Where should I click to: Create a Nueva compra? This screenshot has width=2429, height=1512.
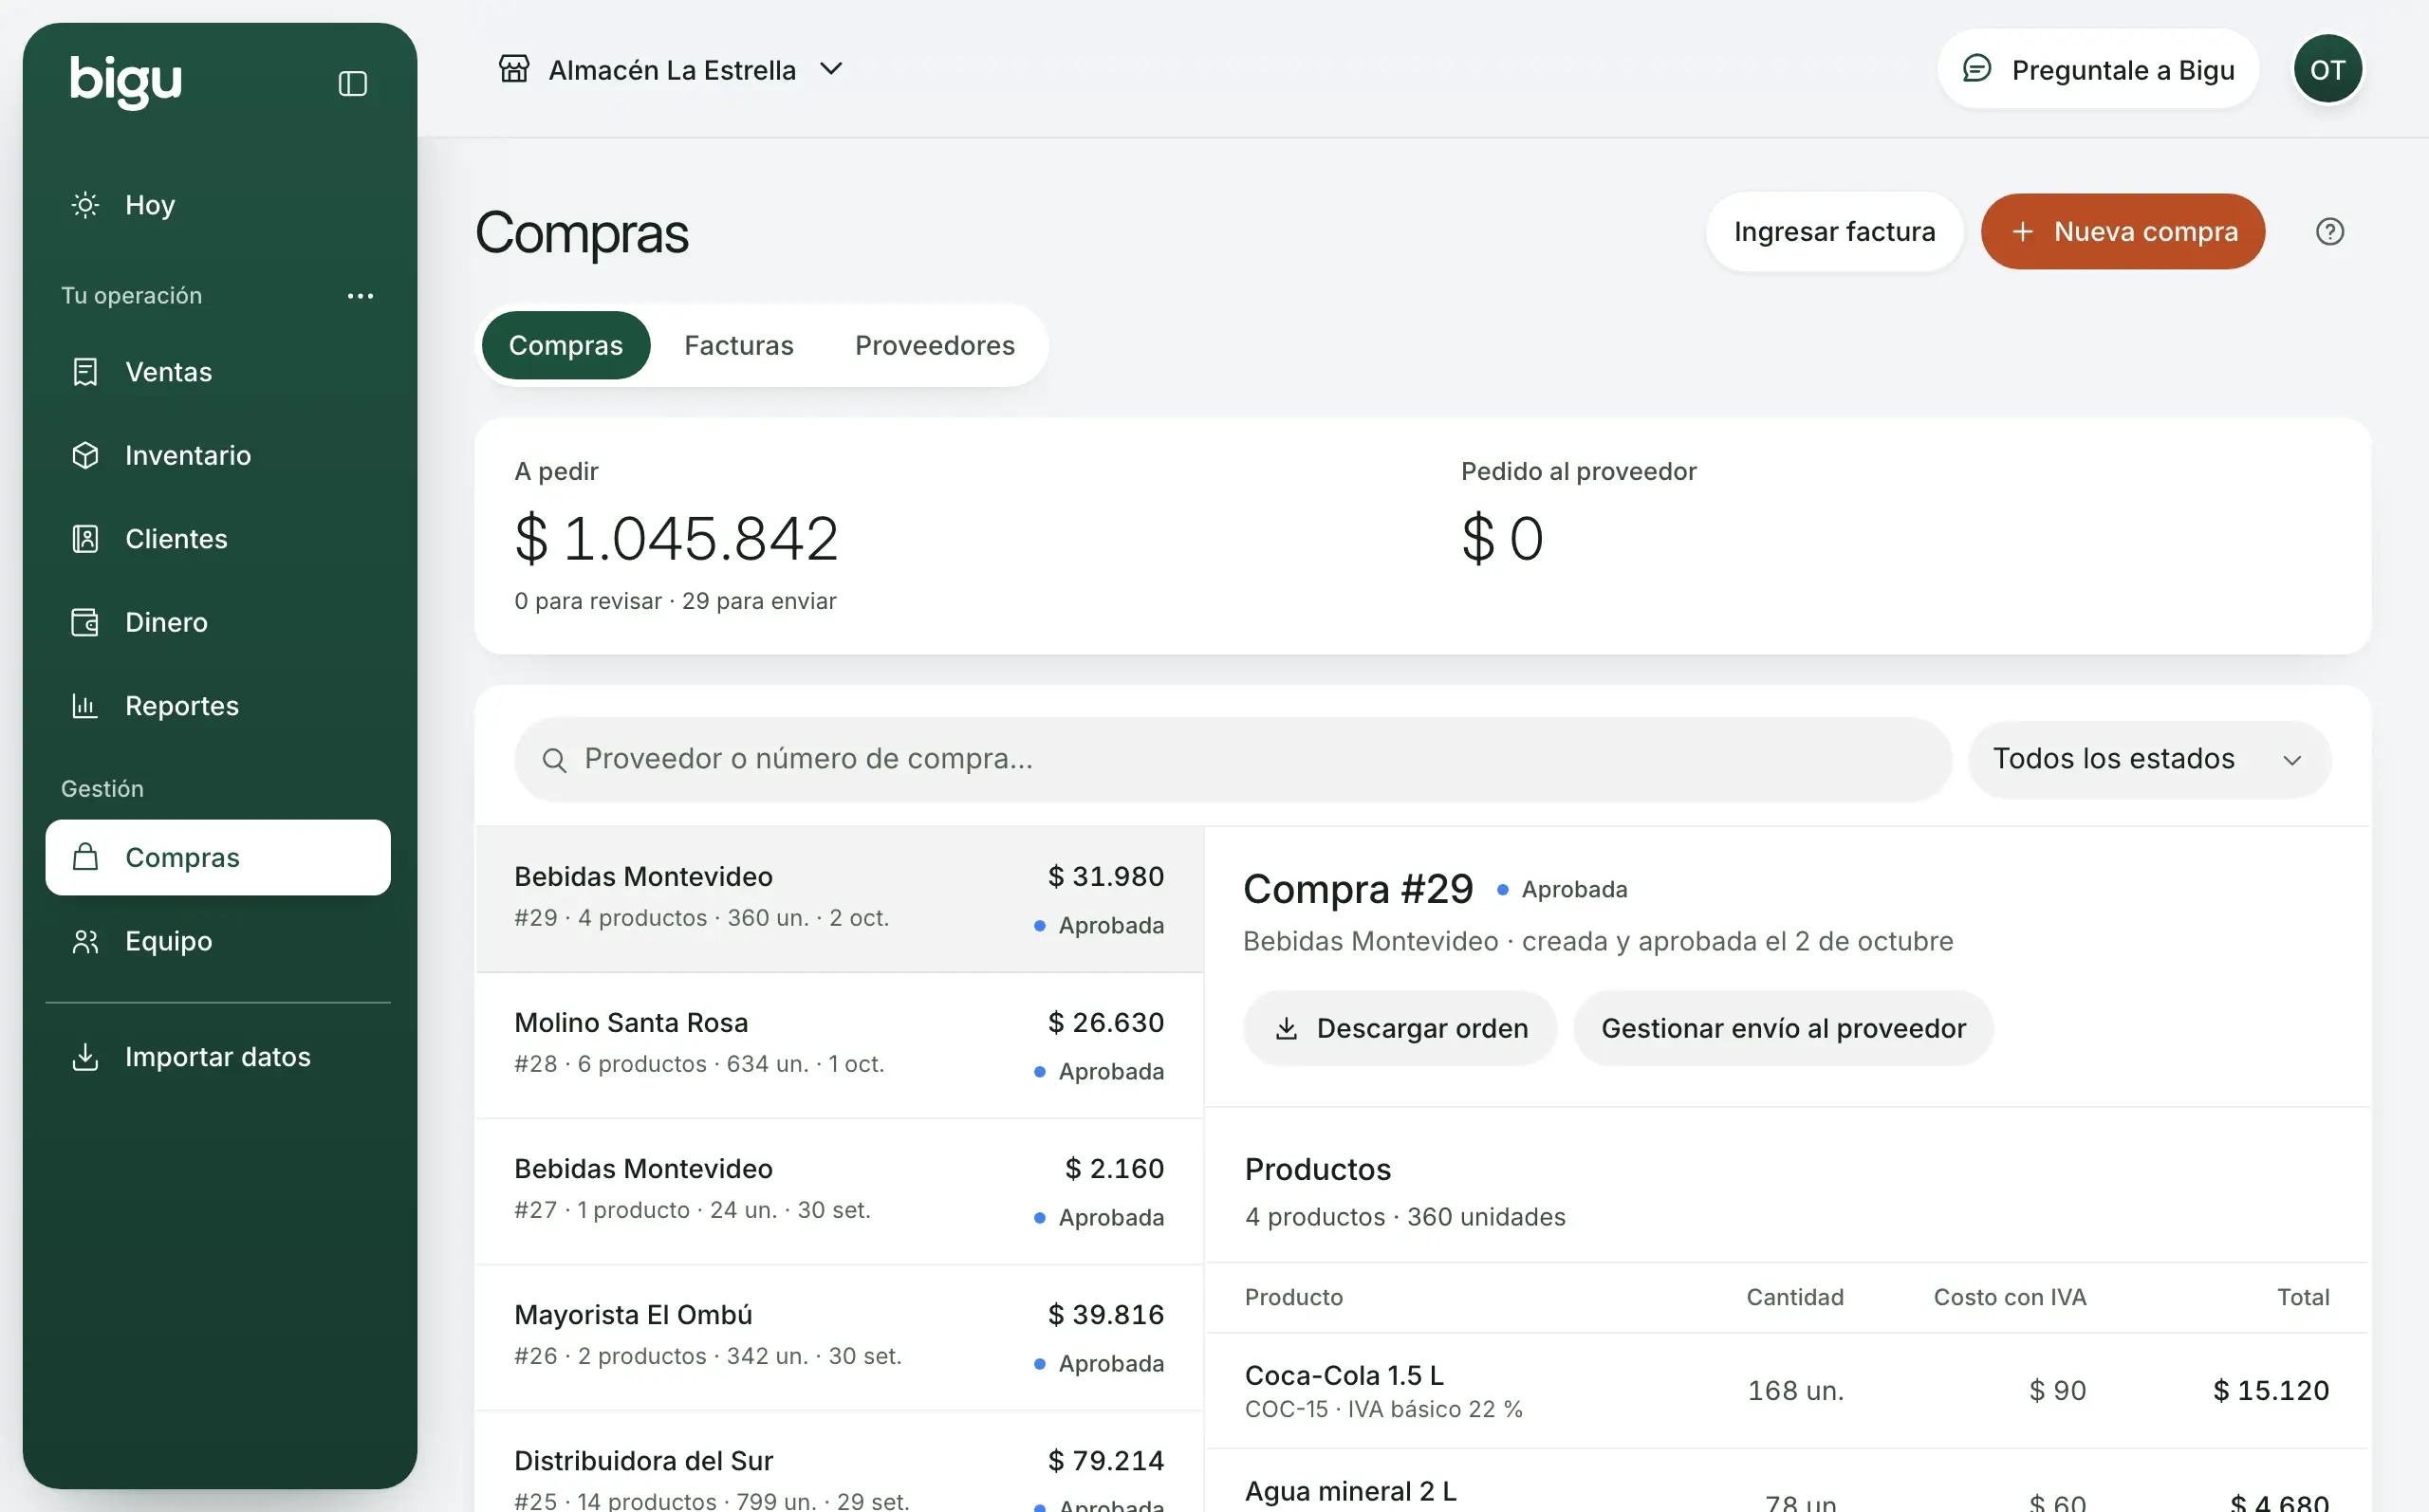click(x=2122, y=232)
